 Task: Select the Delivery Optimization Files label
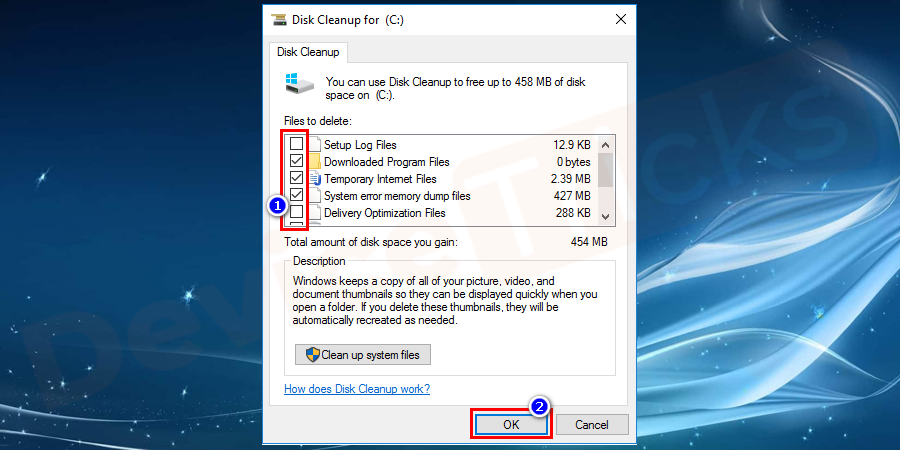[385, 213]
